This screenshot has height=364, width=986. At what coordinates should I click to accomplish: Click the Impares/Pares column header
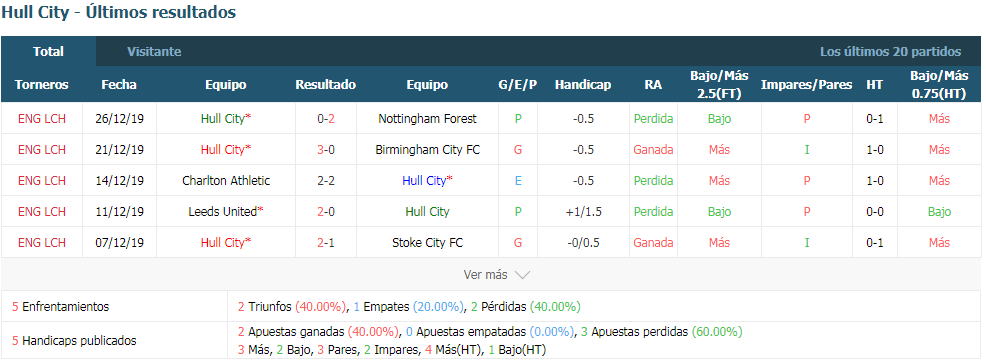tap(807, 85)
